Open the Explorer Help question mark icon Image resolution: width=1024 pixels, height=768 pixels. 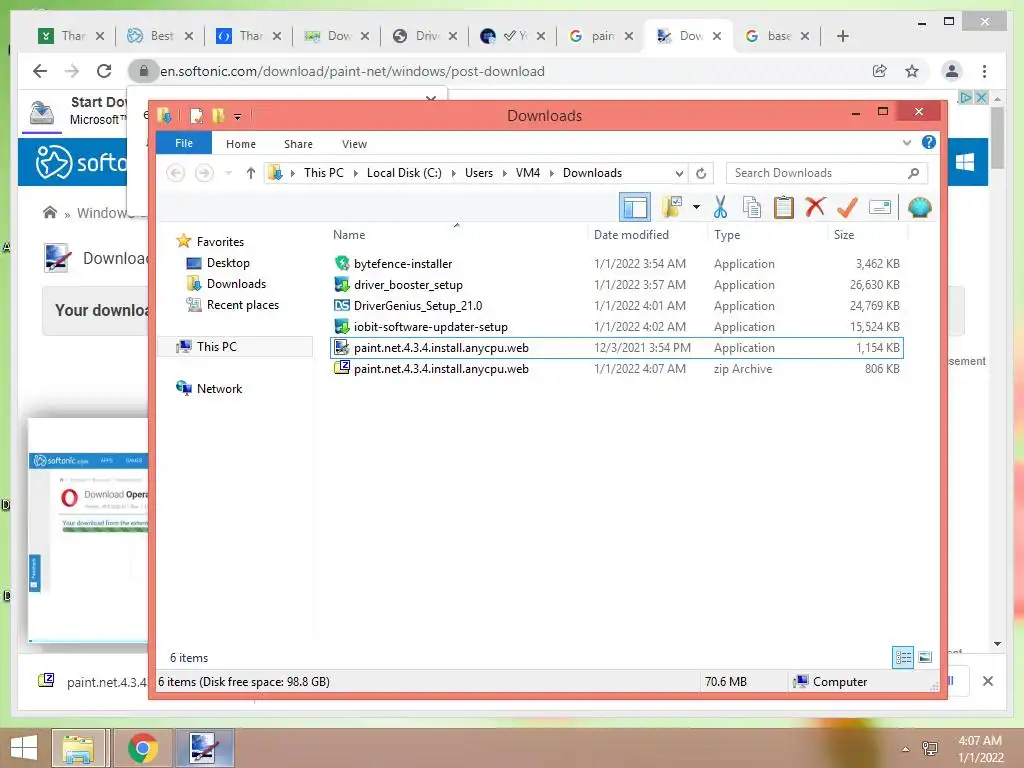tap(928, 142)
